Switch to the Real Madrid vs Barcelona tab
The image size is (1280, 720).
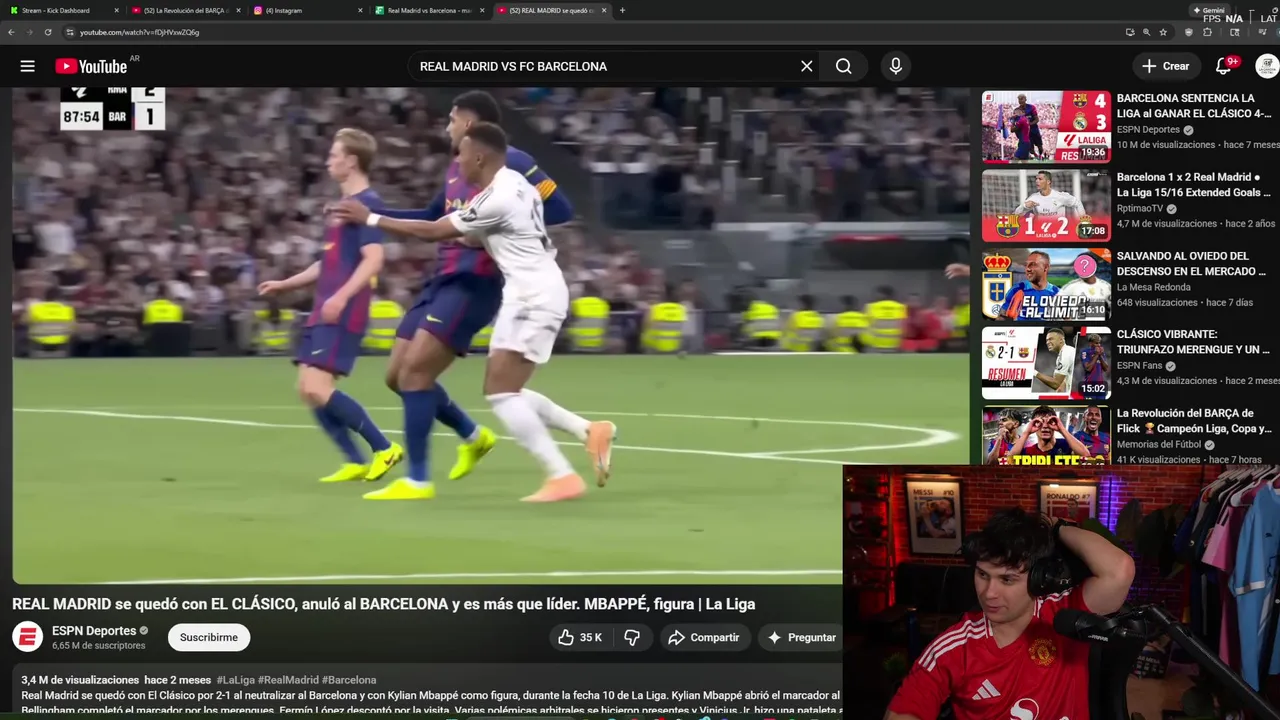[428, 10]
